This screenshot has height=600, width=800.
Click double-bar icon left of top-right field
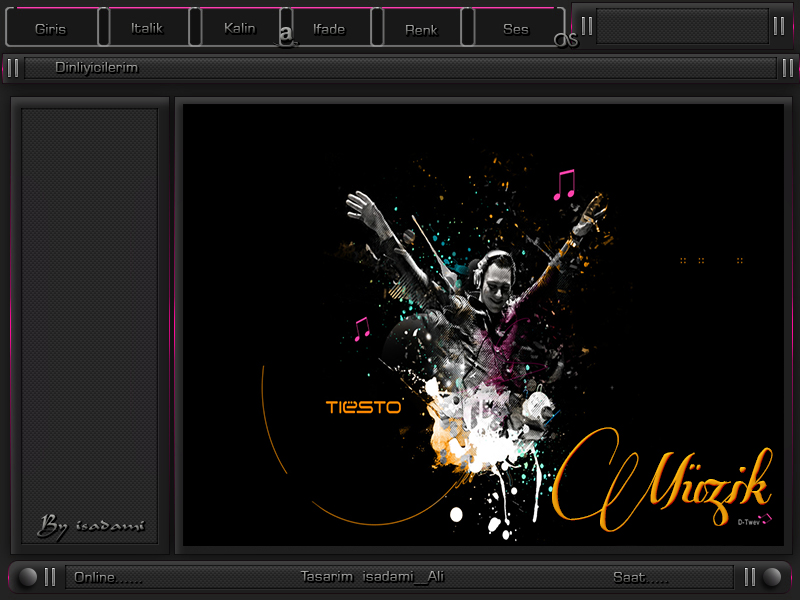point(587,26)
